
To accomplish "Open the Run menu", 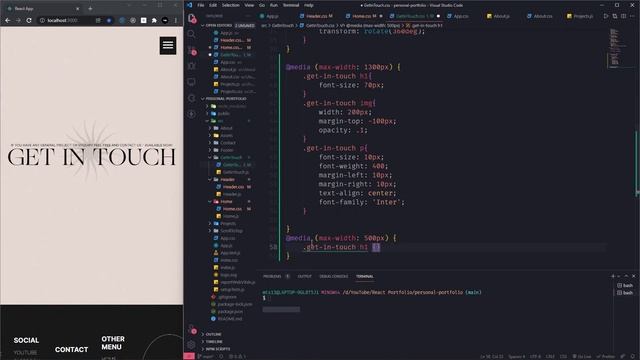I will [274, 5].
